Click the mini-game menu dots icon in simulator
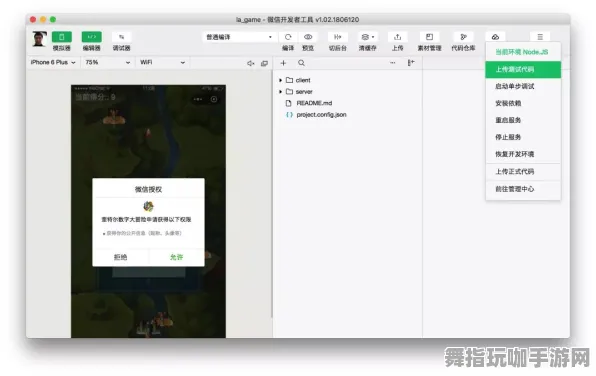Image resolution: width=596 pixels, height=376 pixels. click(x=198, y=99)
